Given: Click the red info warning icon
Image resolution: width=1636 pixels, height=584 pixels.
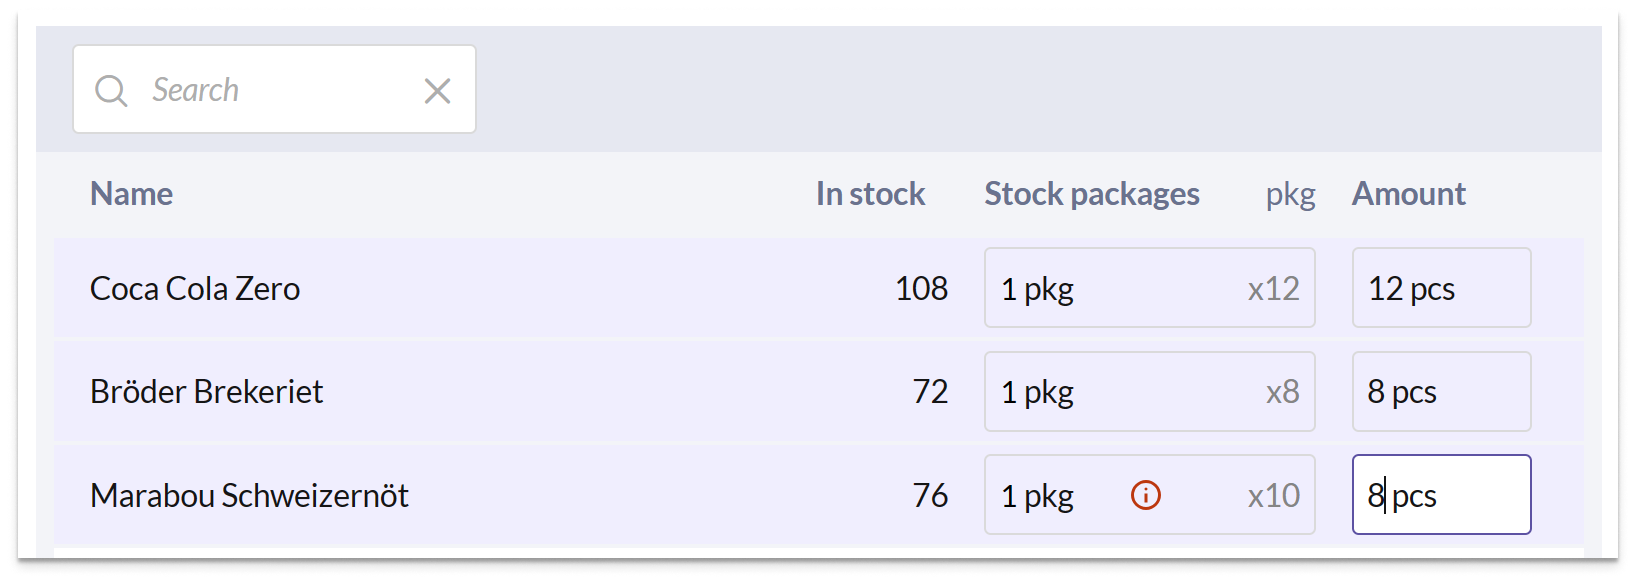Looking at the screenshot, I should click(x=1146, y=495).
